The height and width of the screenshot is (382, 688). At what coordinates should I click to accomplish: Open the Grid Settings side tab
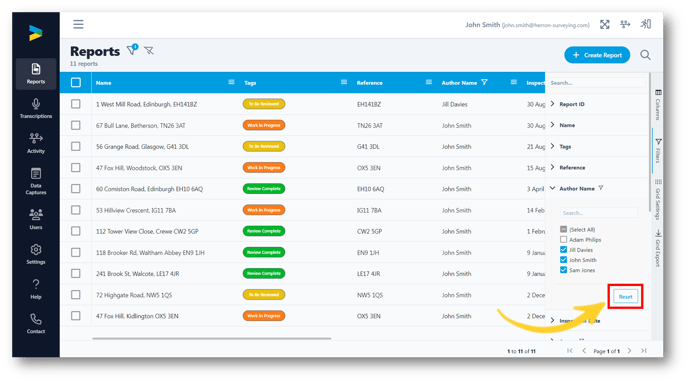coord(658,199)
